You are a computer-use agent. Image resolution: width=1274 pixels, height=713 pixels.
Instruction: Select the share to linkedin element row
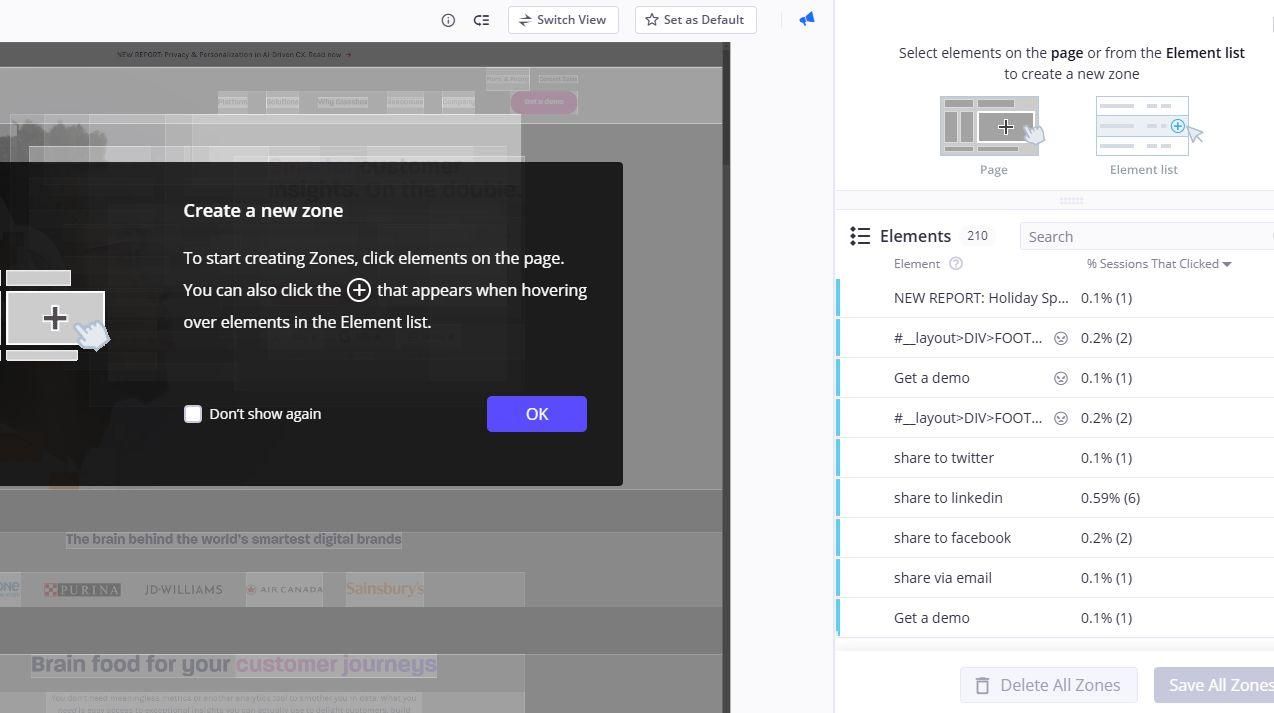point(948,498)
